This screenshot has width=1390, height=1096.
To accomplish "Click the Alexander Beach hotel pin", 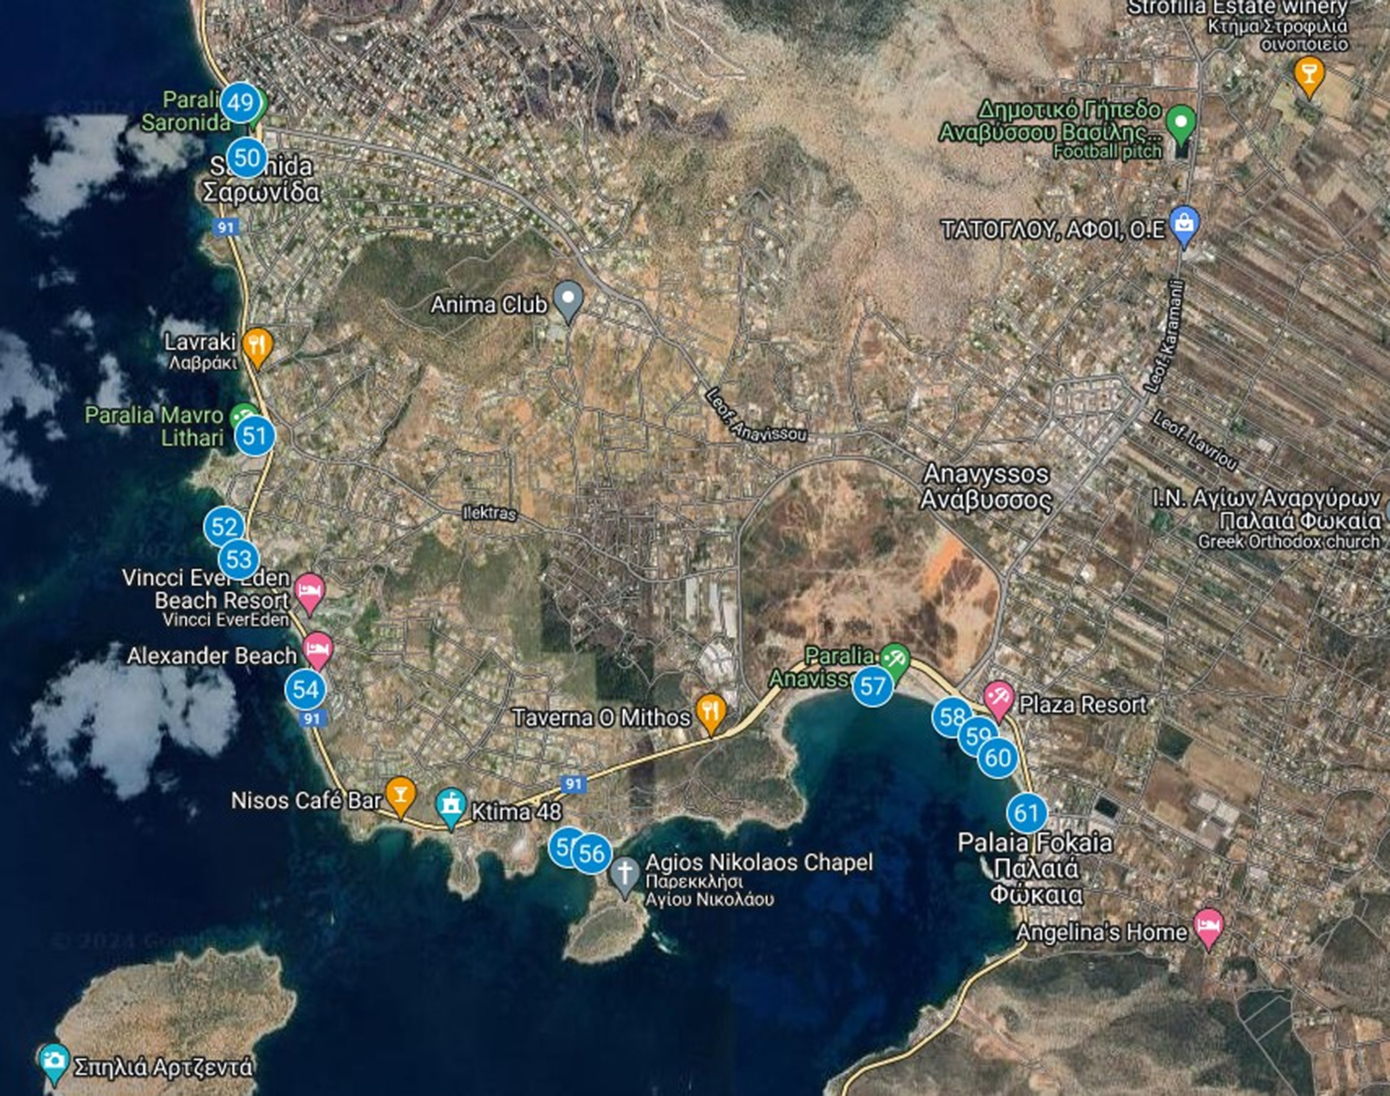I will [x=317, y=651].
